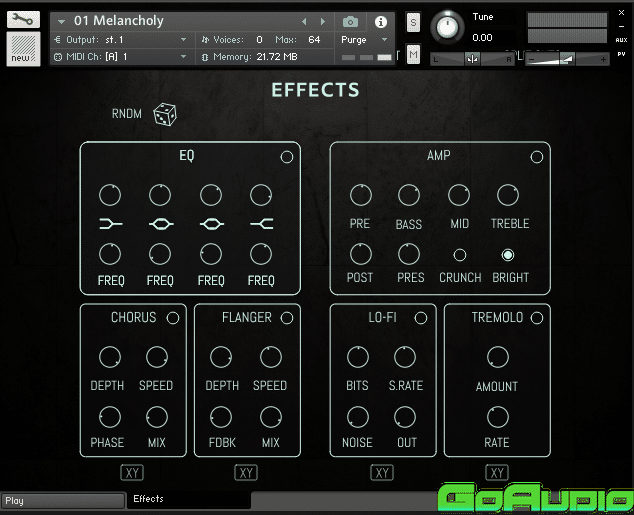Select the Effects tab at bottom
Screen dimensions: 634x515
188,499
